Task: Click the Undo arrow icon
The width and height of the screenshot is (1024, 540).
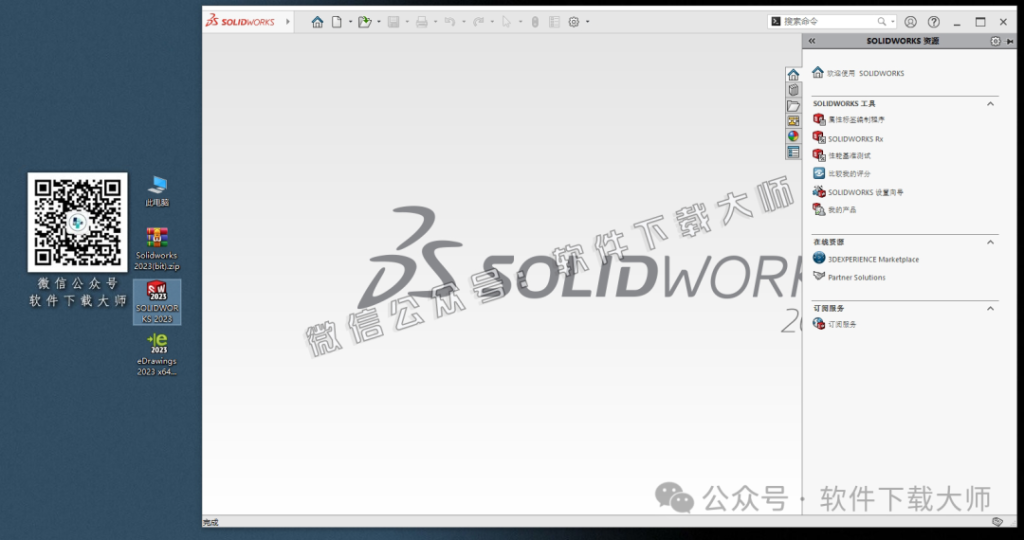Action: [x=450, y=22]
